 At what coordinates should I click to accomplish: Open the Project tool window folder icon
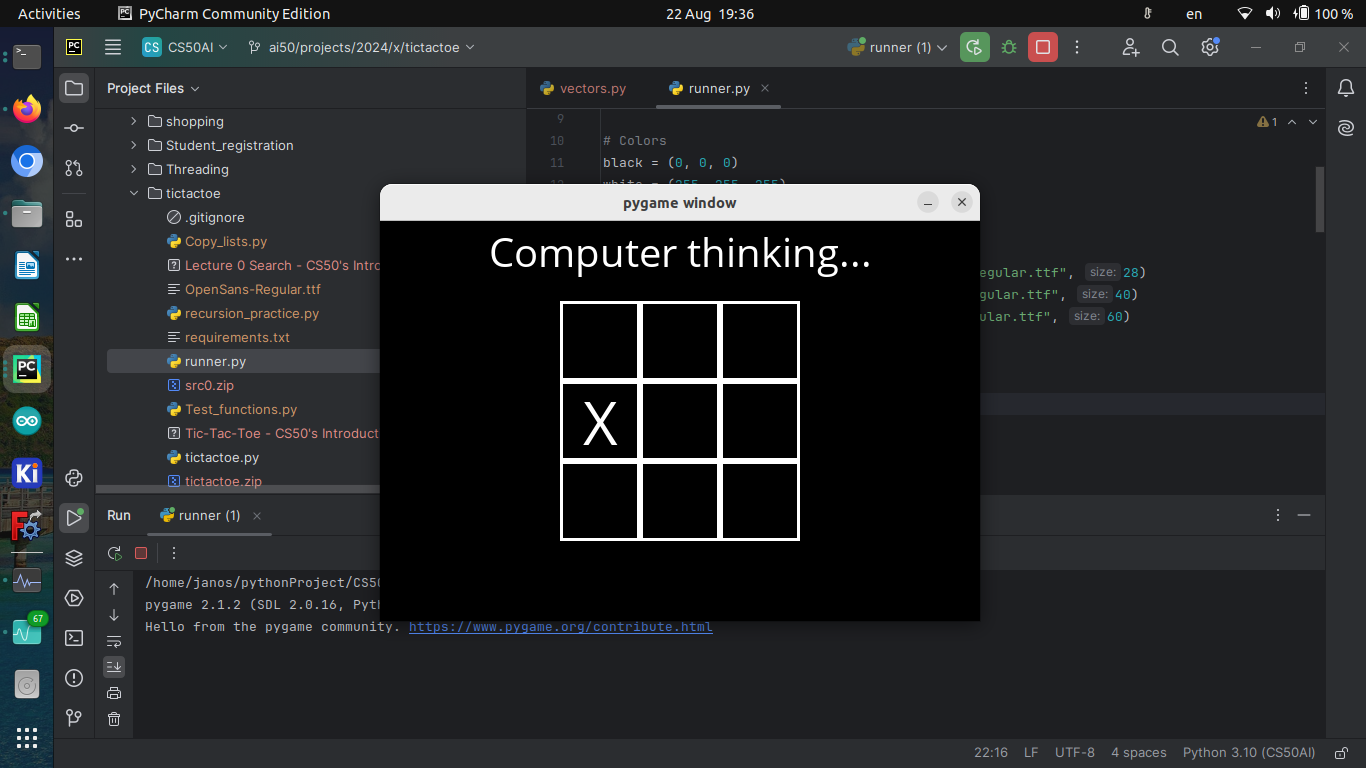[74, 88]
